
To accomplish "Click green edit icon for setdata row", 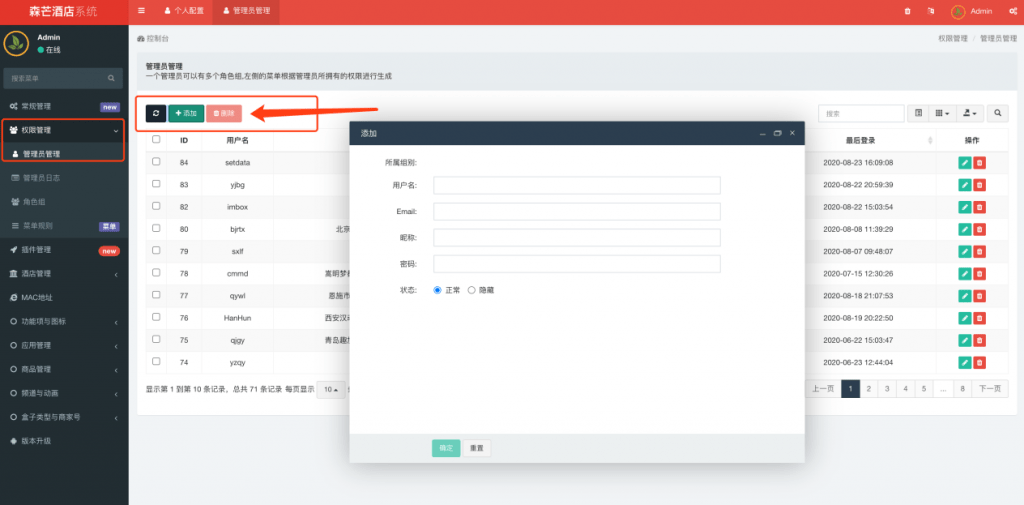I will [x=964, y=162].
